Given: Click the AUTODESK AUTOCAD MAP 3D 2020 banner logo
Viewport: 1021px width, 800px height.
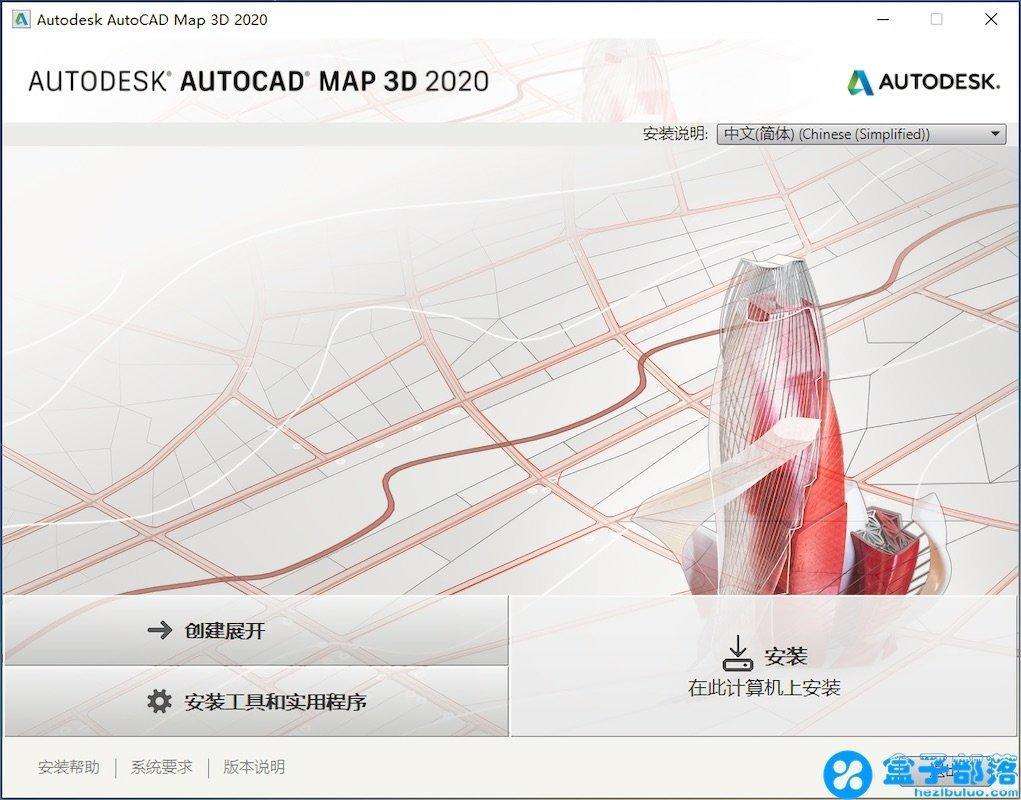Looking at the screenshot, I should point(256,82).
